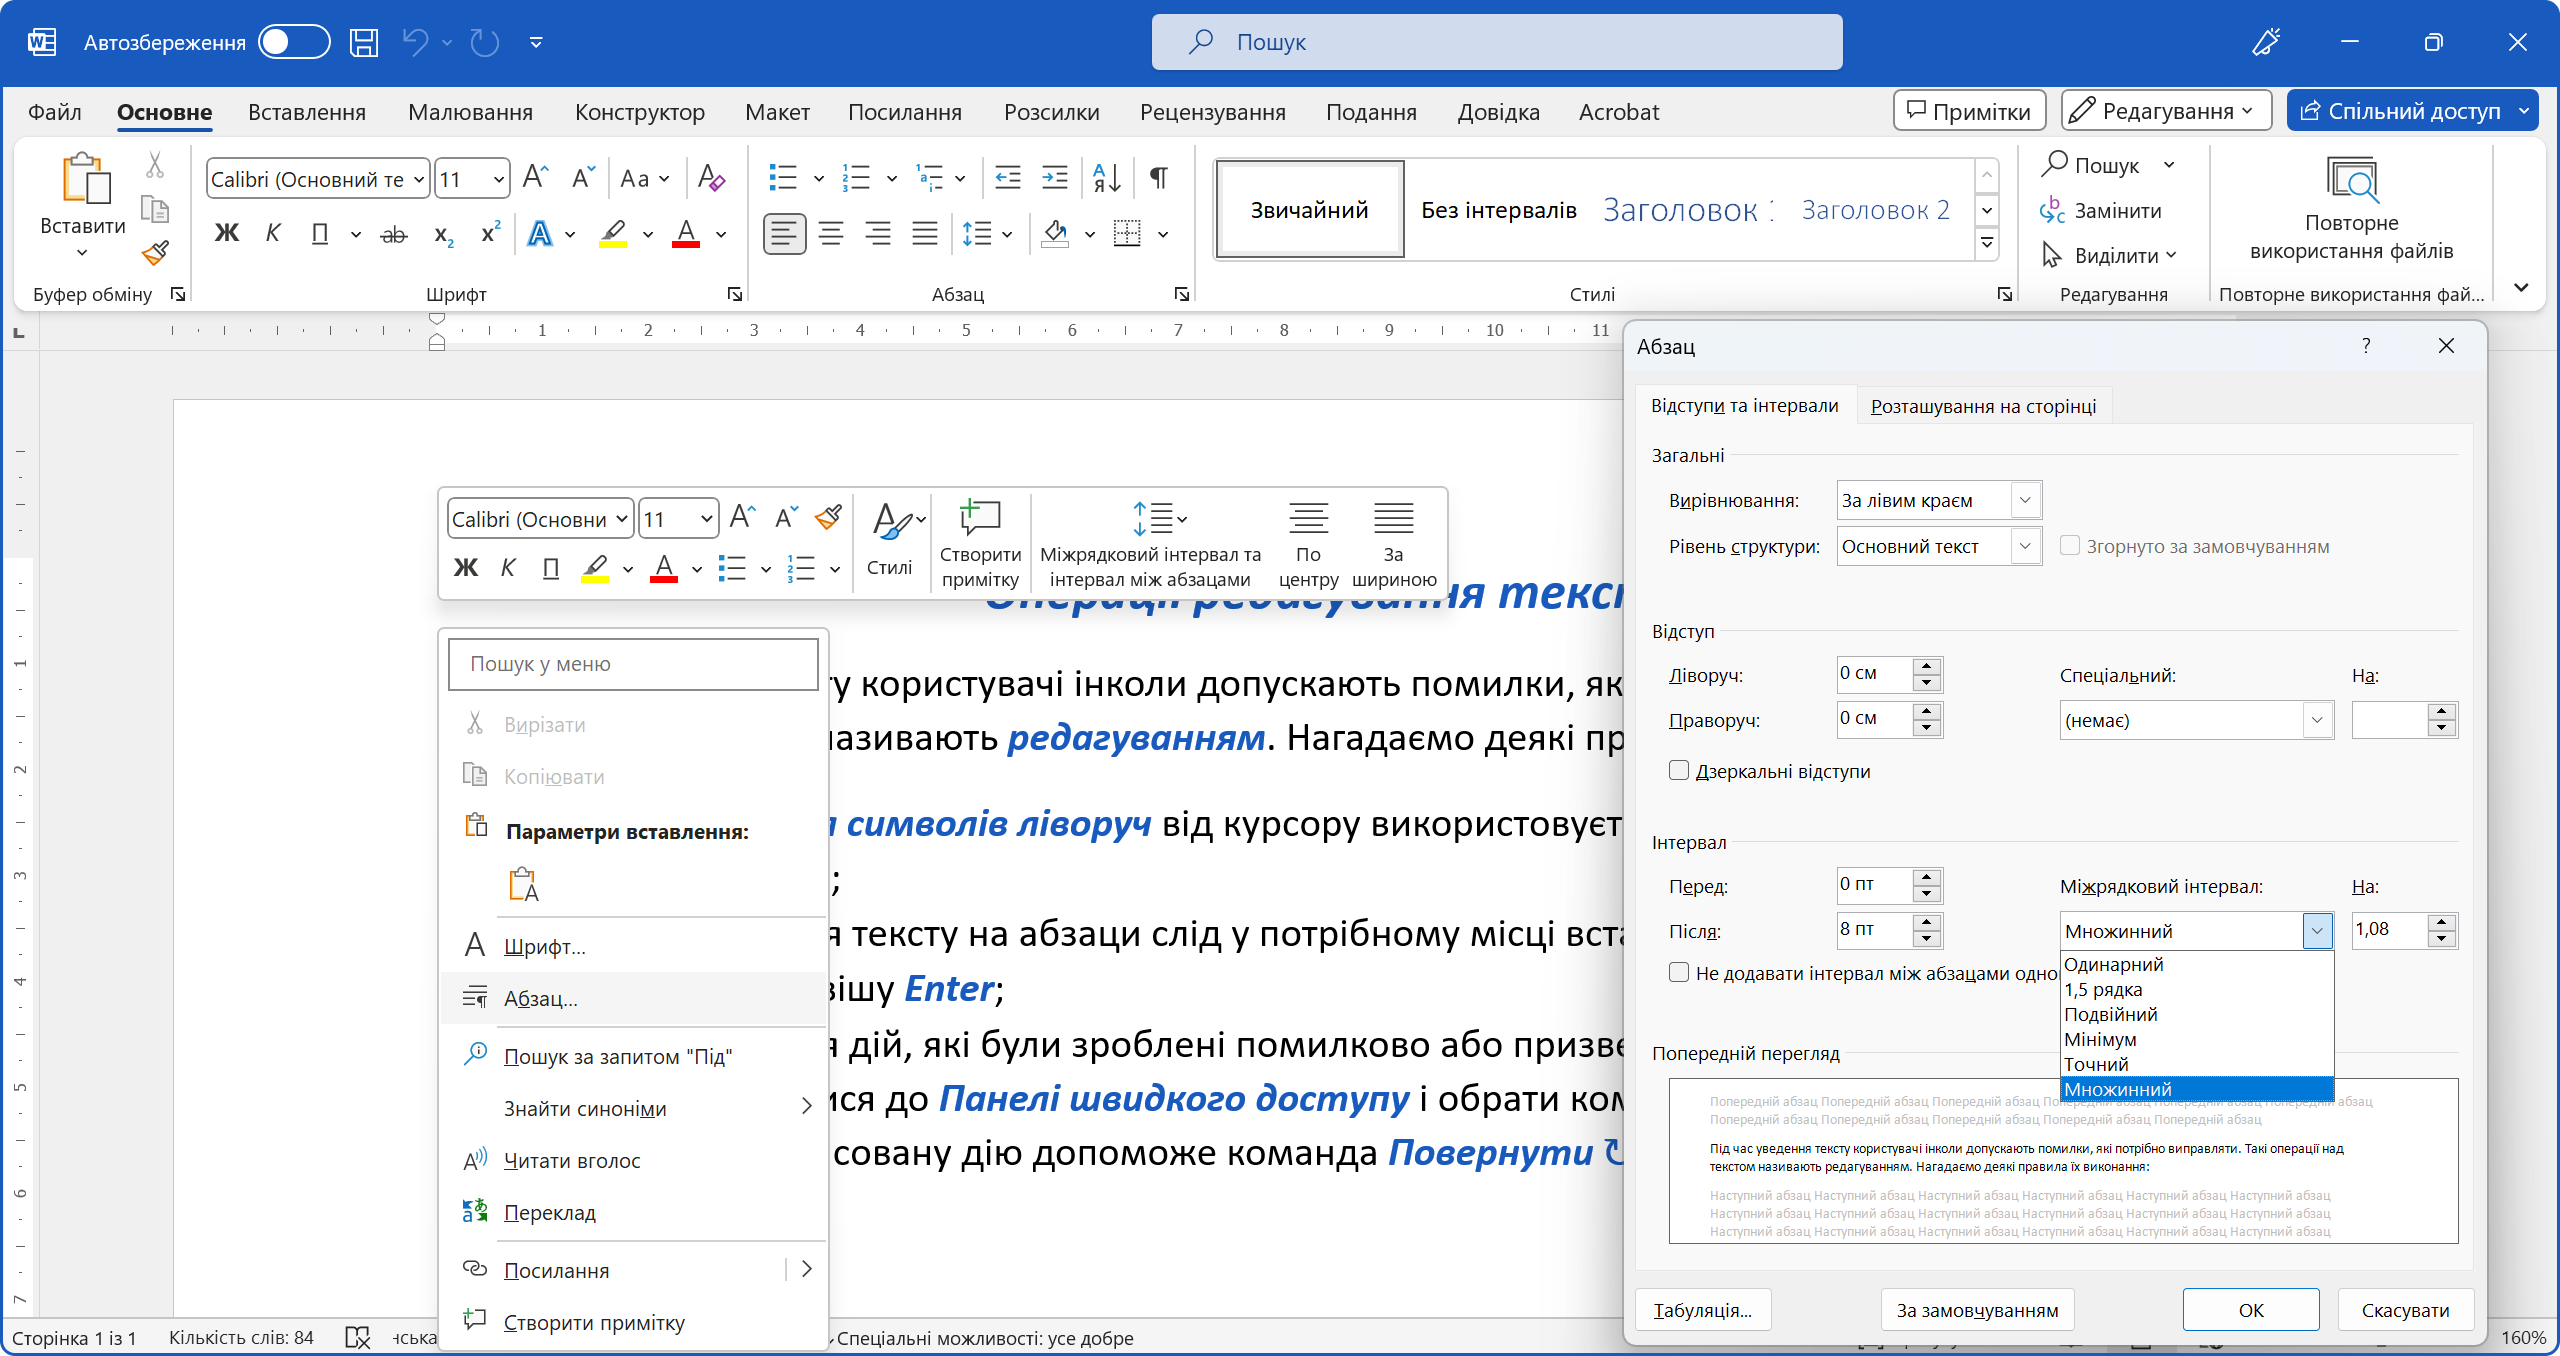Select the Format Painter tool
Viewport: 2560px width, 1356px height.
pos(155,253)
